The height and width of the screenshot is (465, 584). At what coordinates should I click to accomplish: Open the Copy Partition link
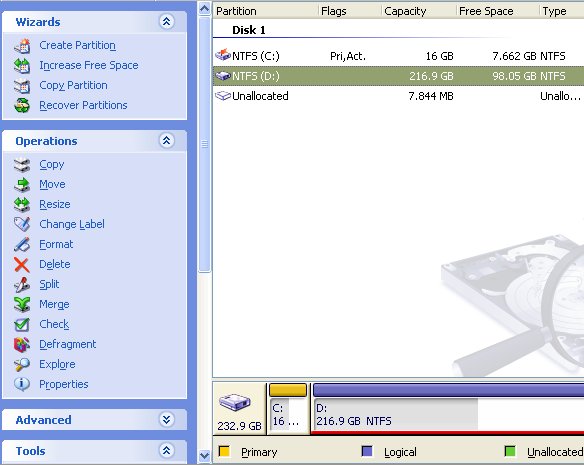point(73,86)
